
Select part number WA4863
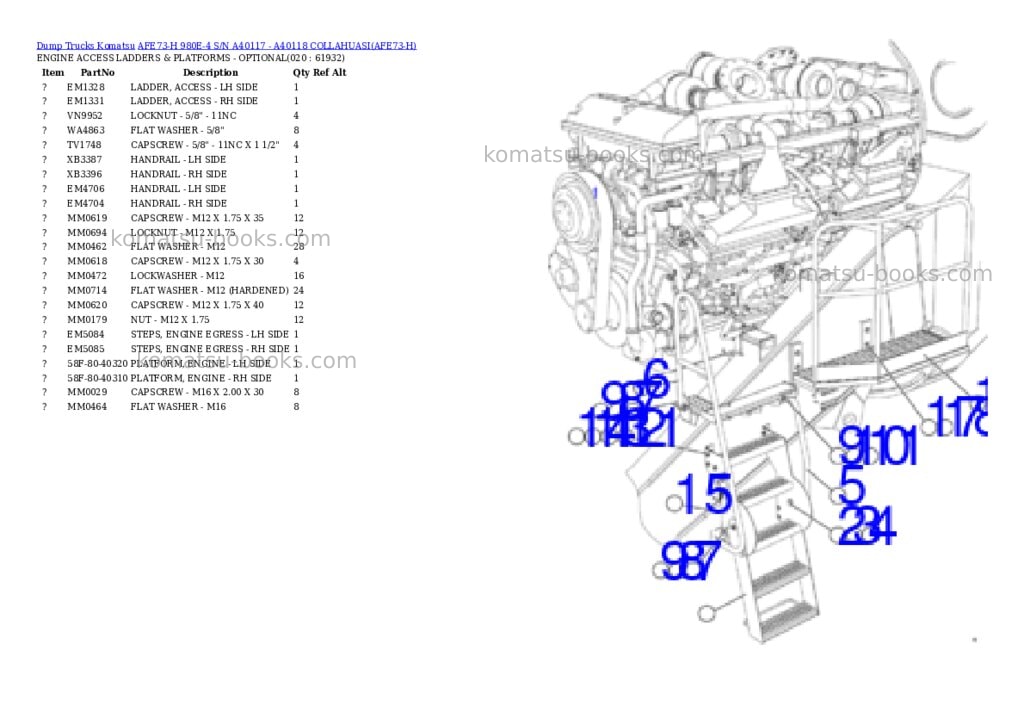point(86,131)
